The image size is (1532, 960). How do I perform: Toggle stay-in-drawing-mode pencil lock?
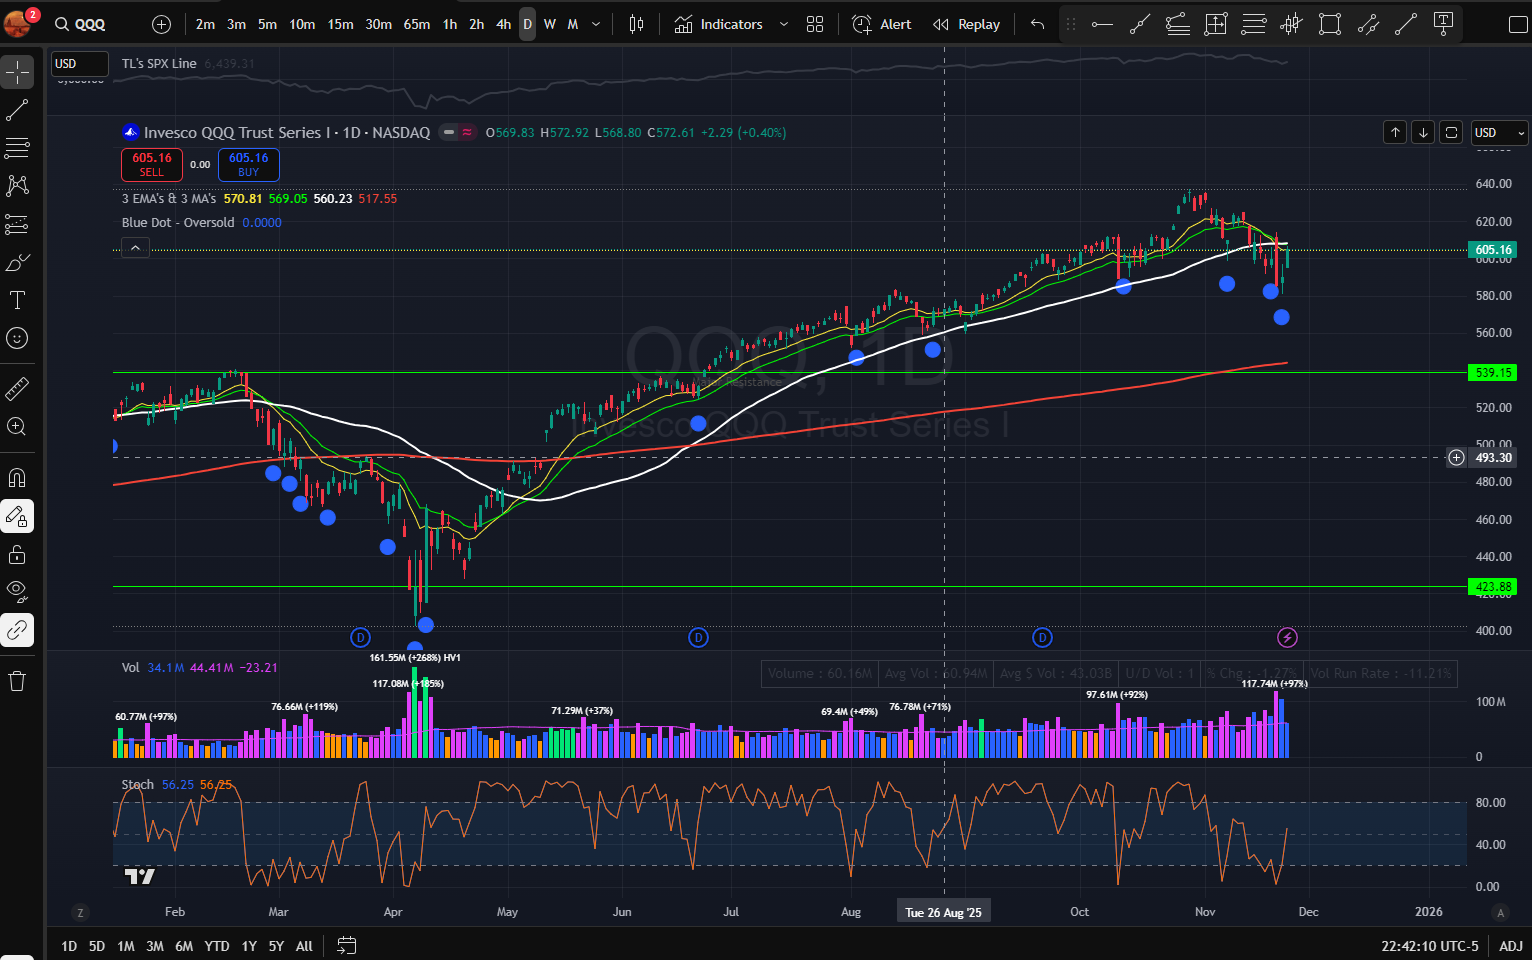point(17,516)
